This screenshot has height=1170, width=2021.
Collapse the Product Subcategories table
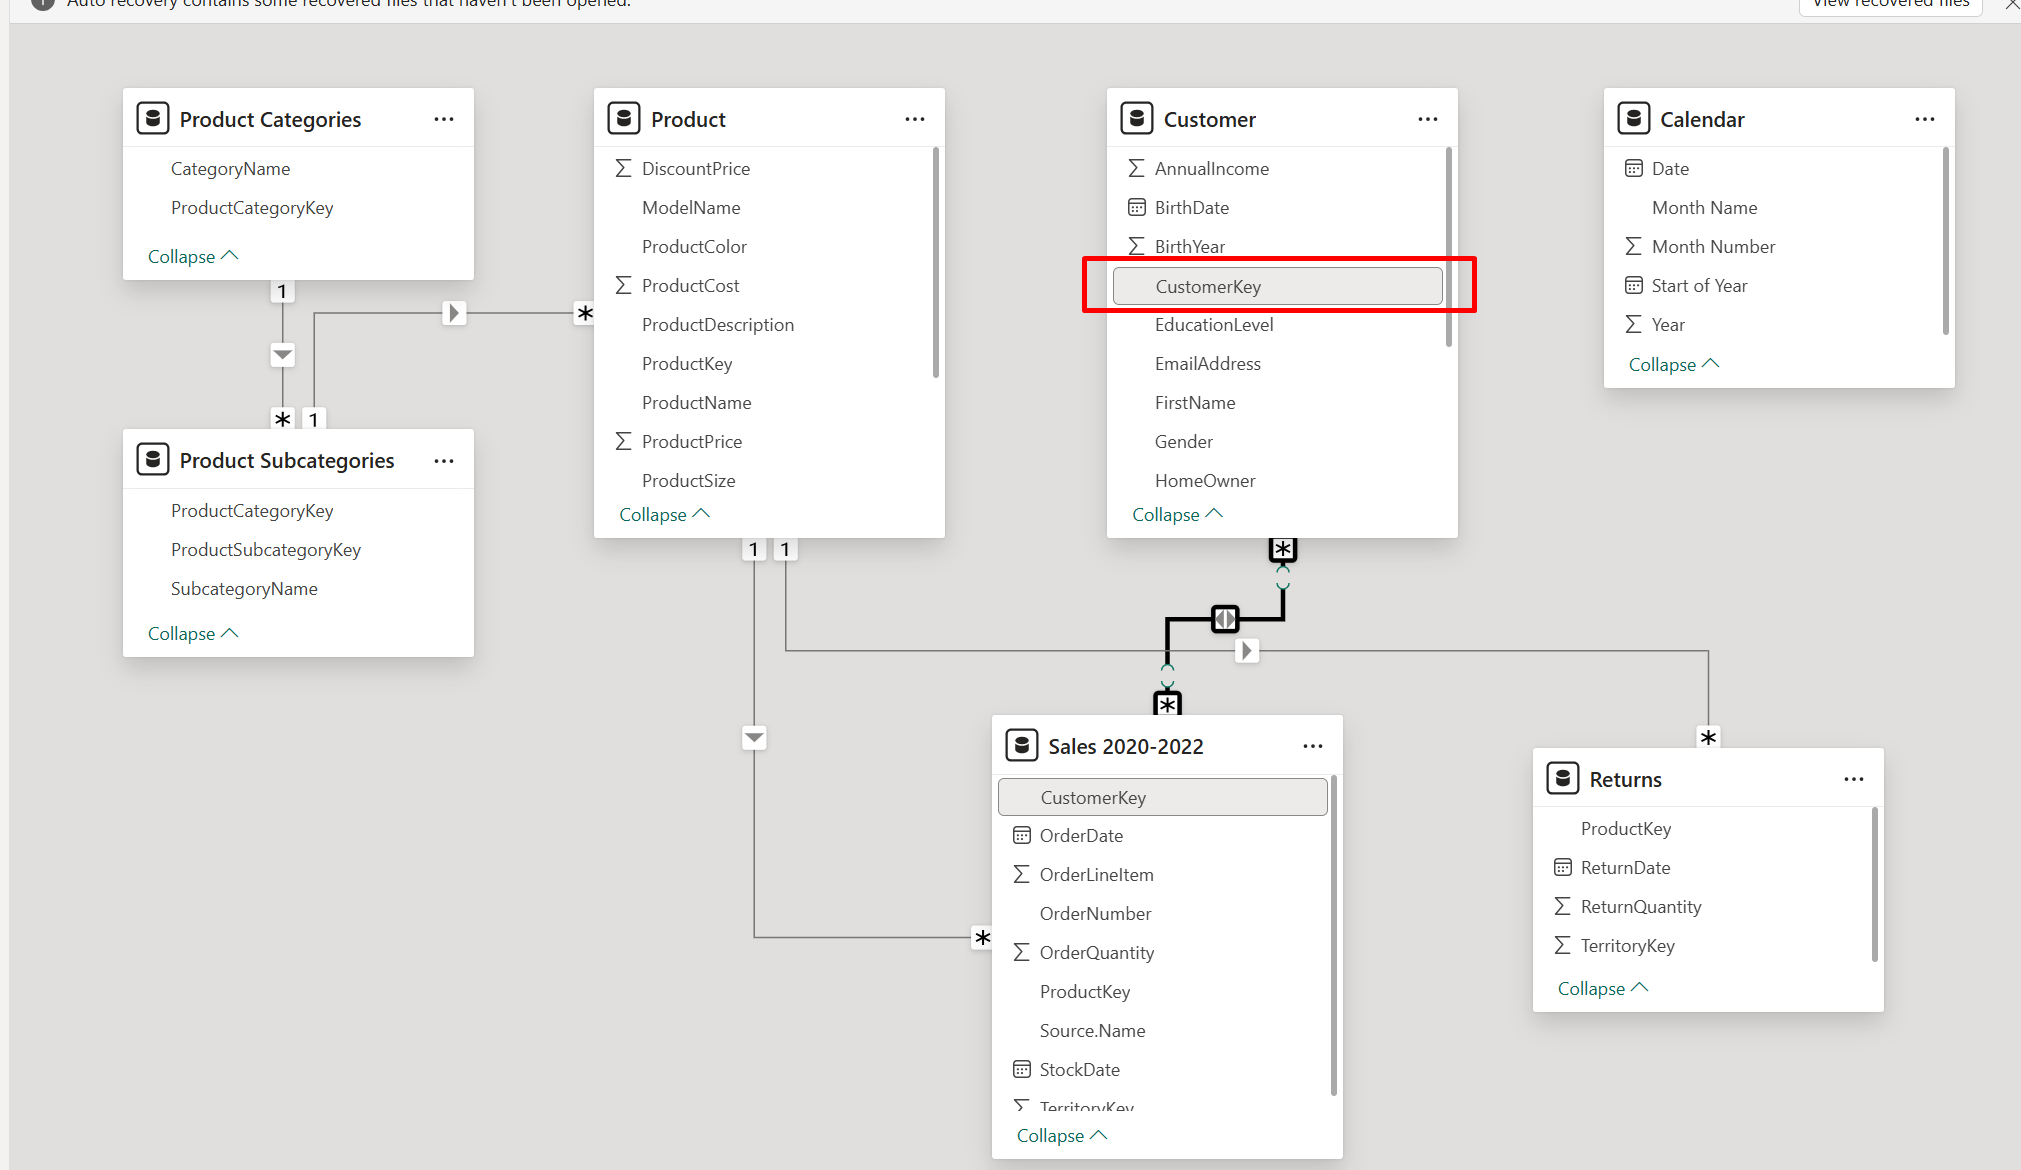point(192,633)
